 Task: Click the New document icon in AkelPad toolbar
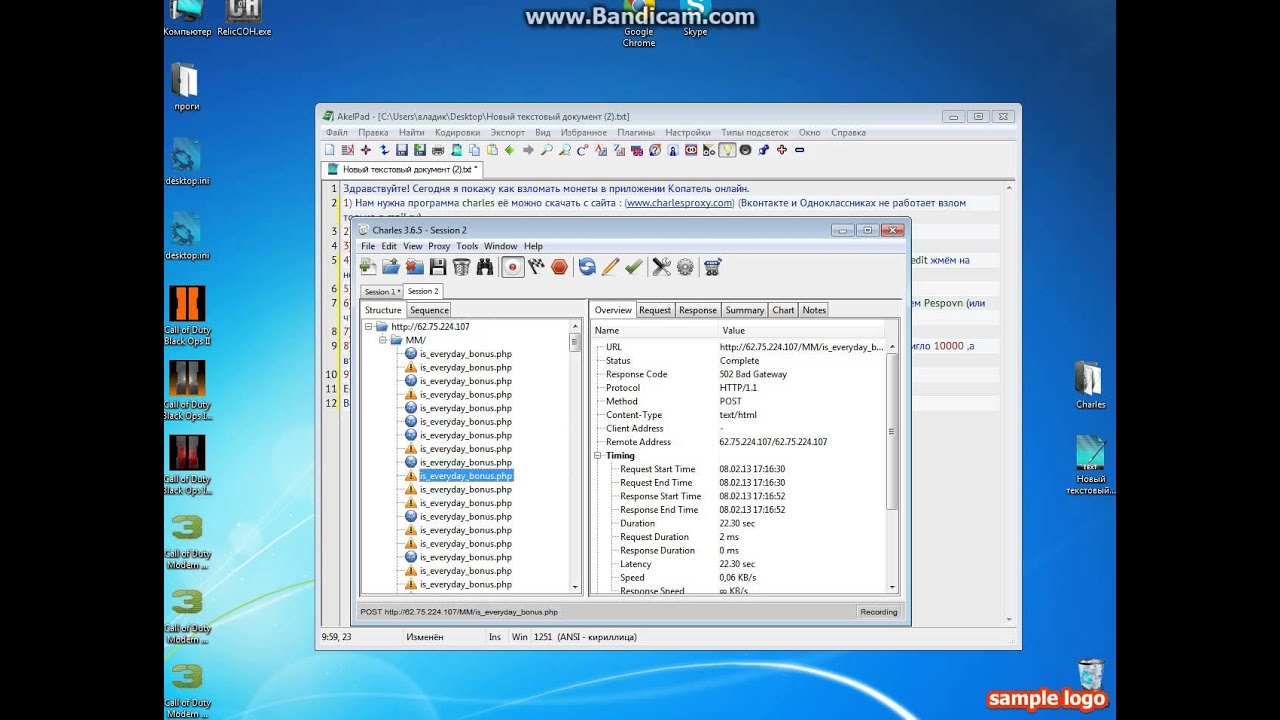(x=330, y=150)
